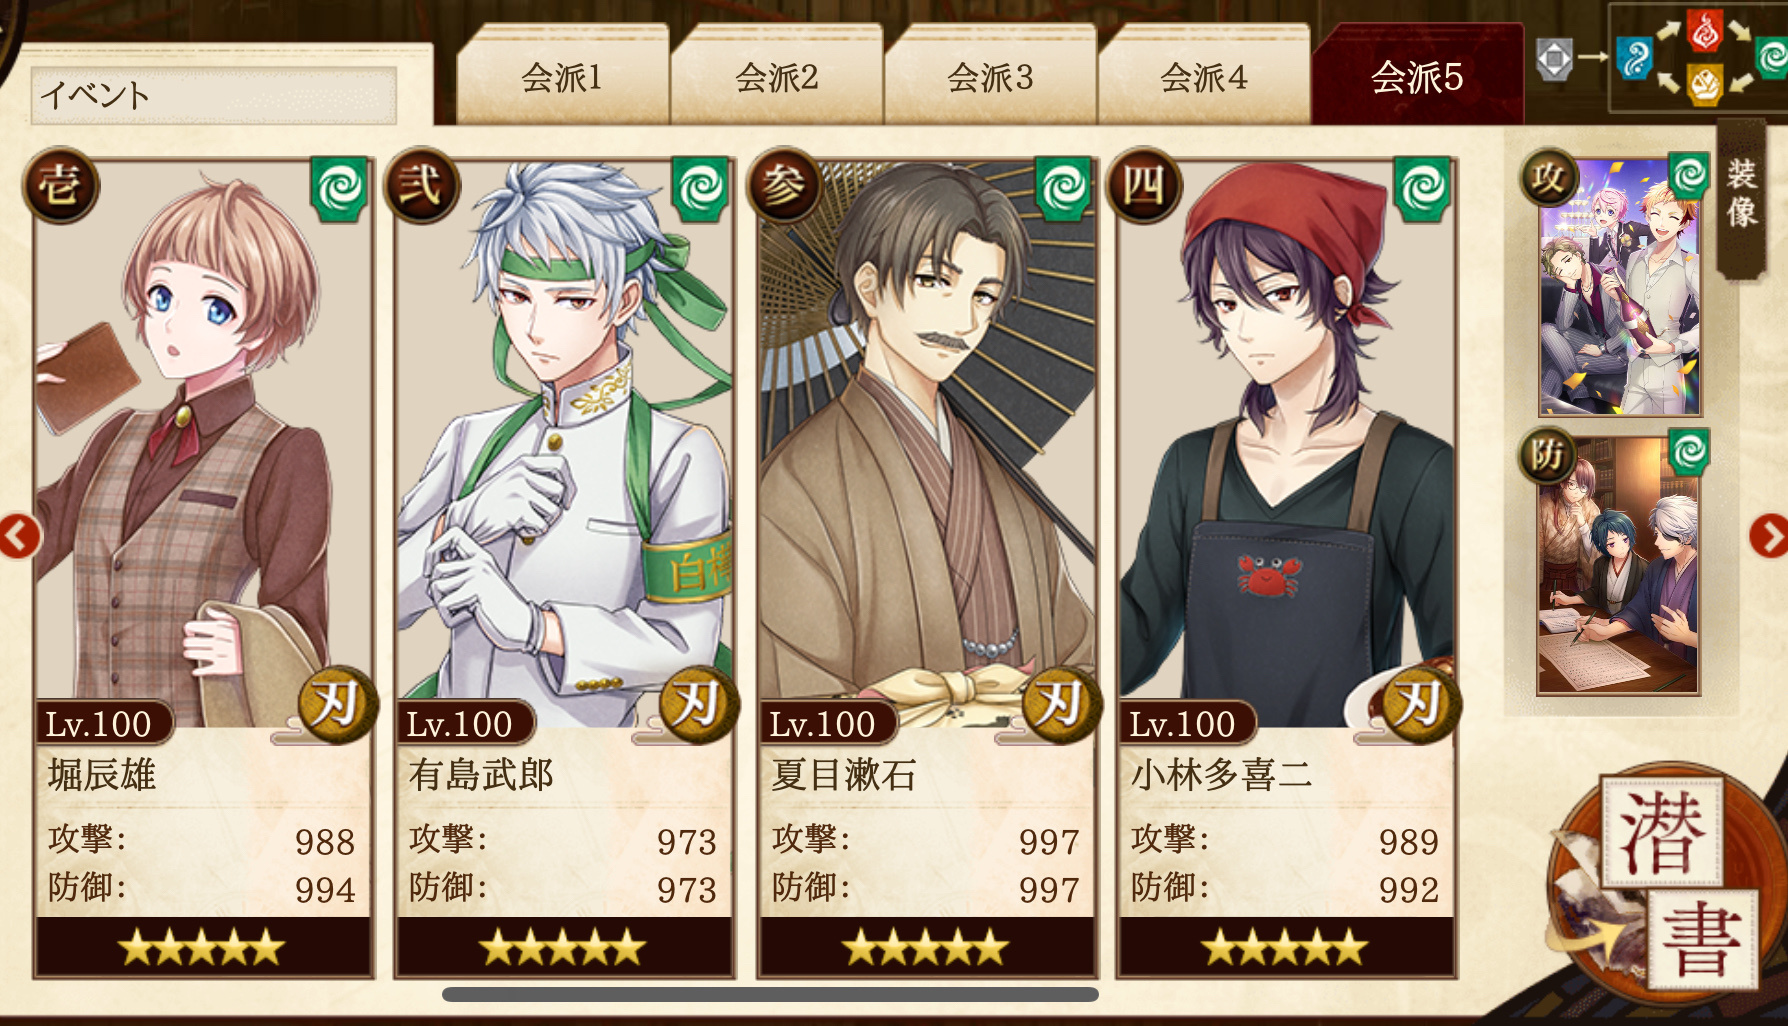Click the green swirl attribute icon on 有島武郎's card

click(700, 189)
